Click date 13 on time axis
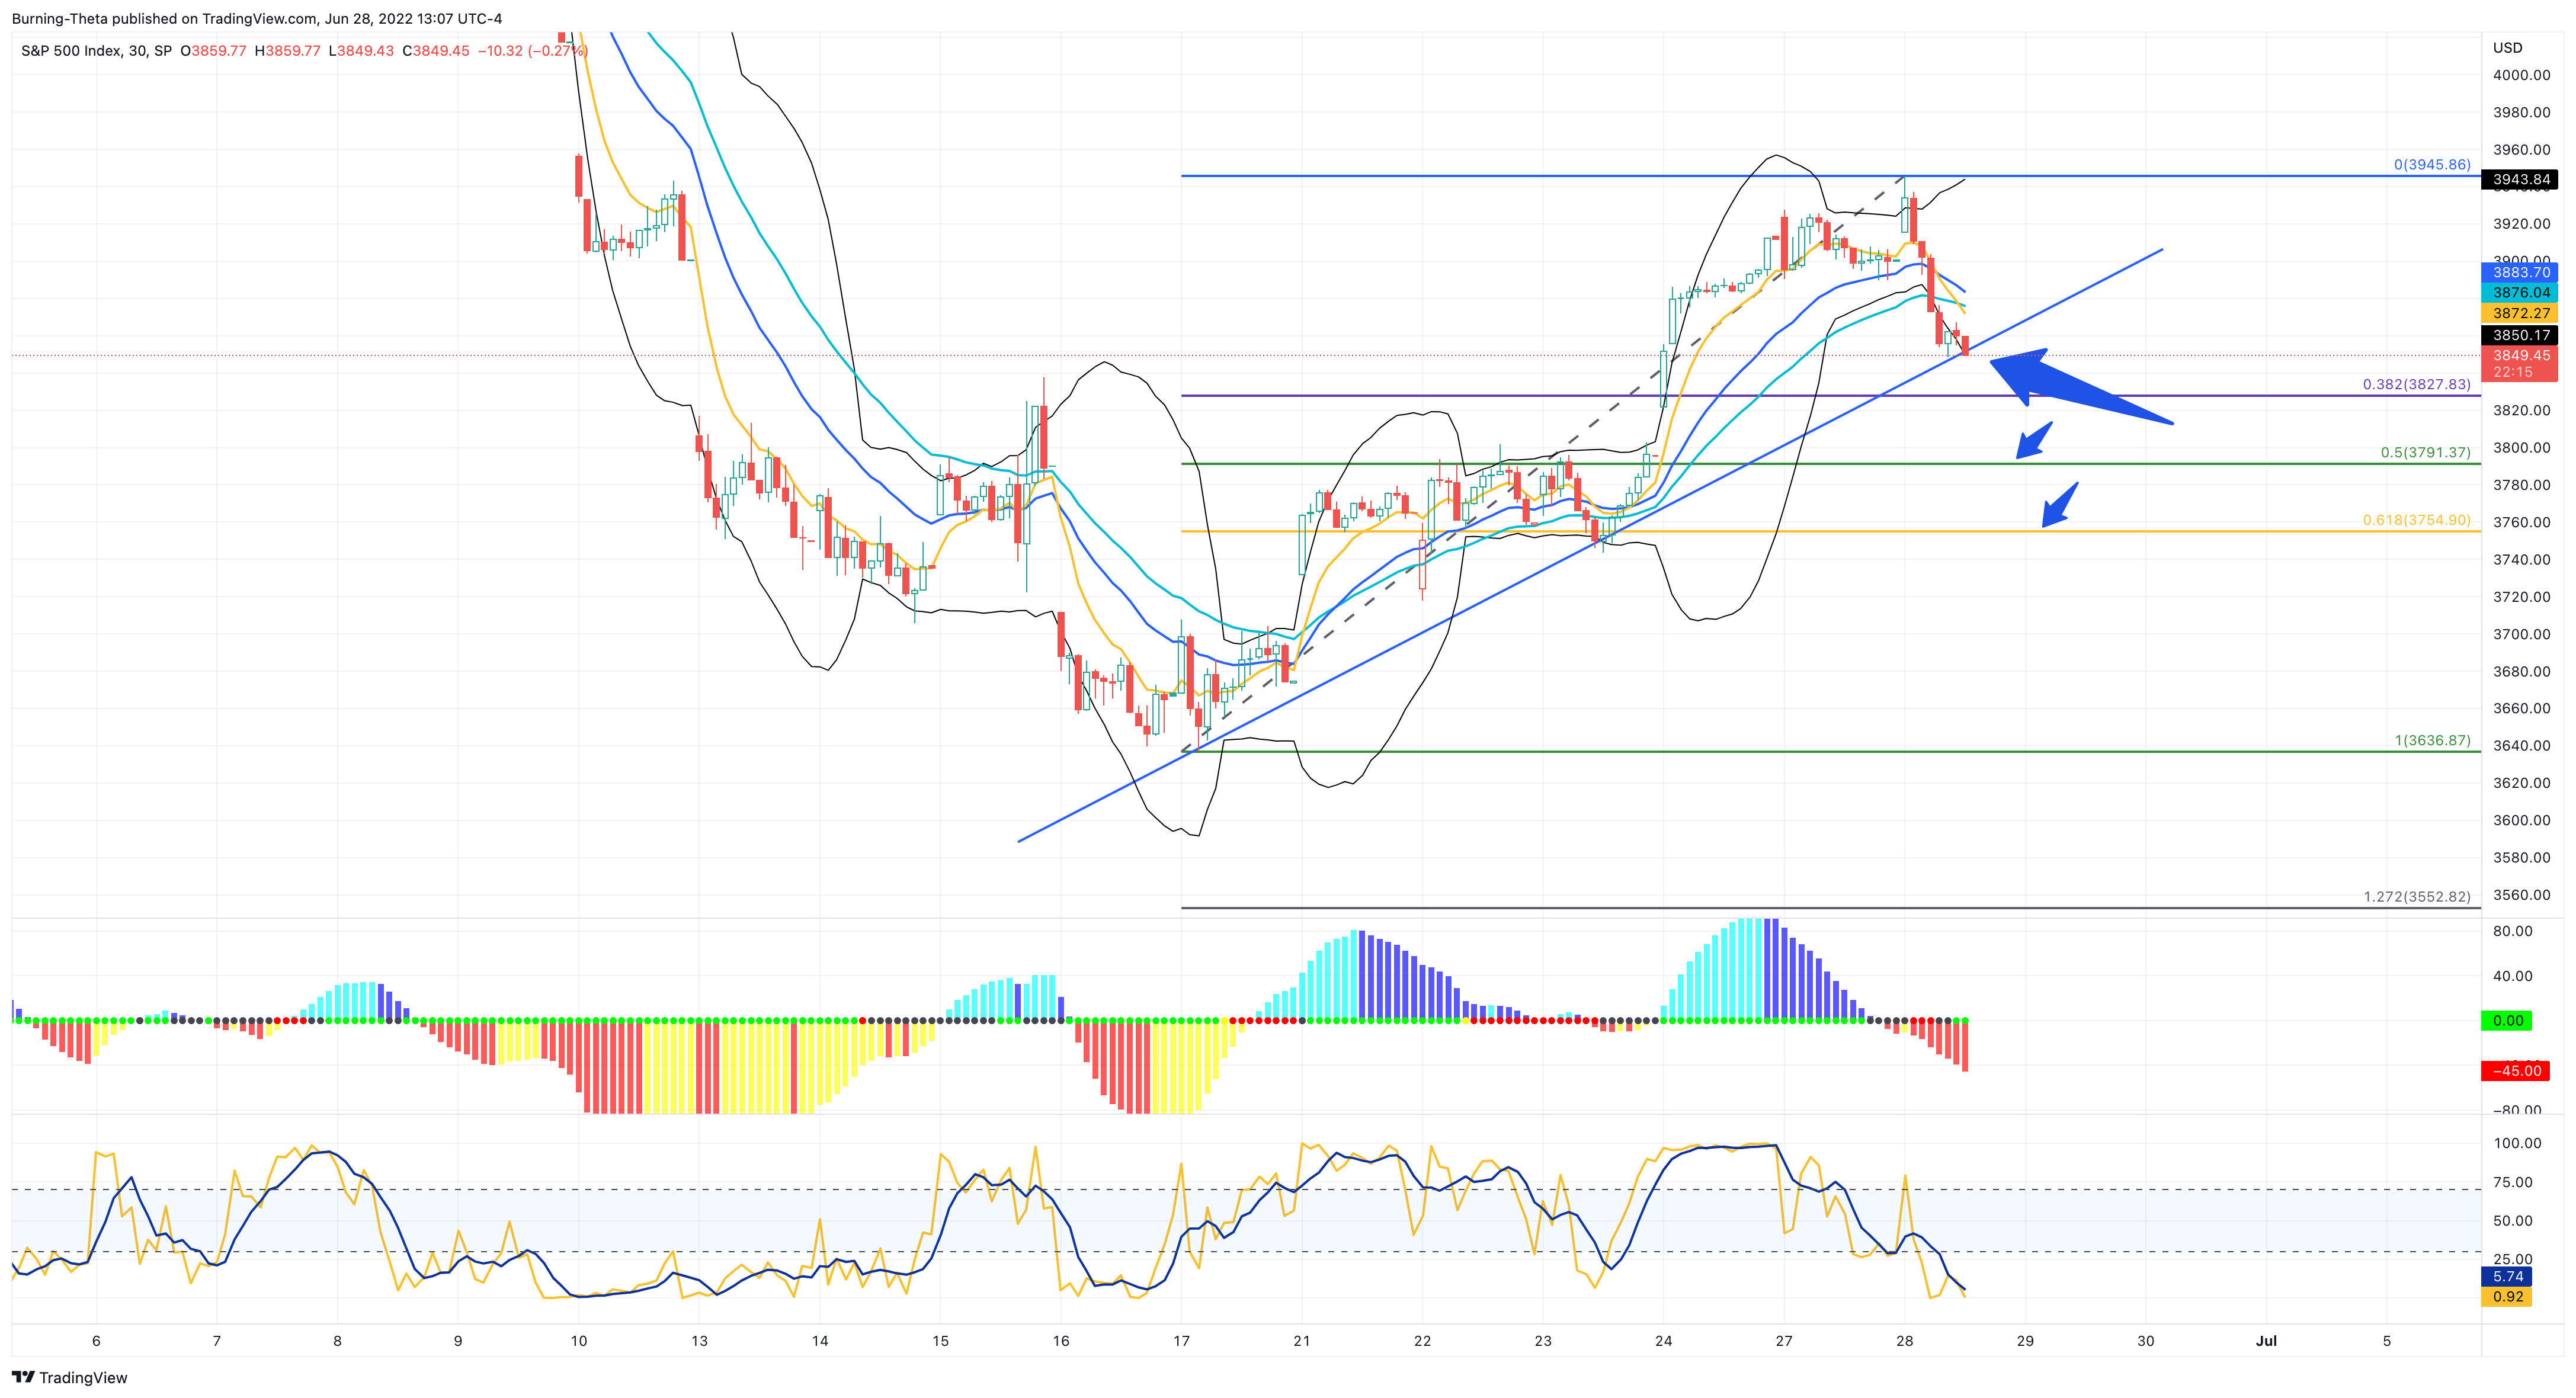2576x1398 pixels. (x=699, y=1341)
